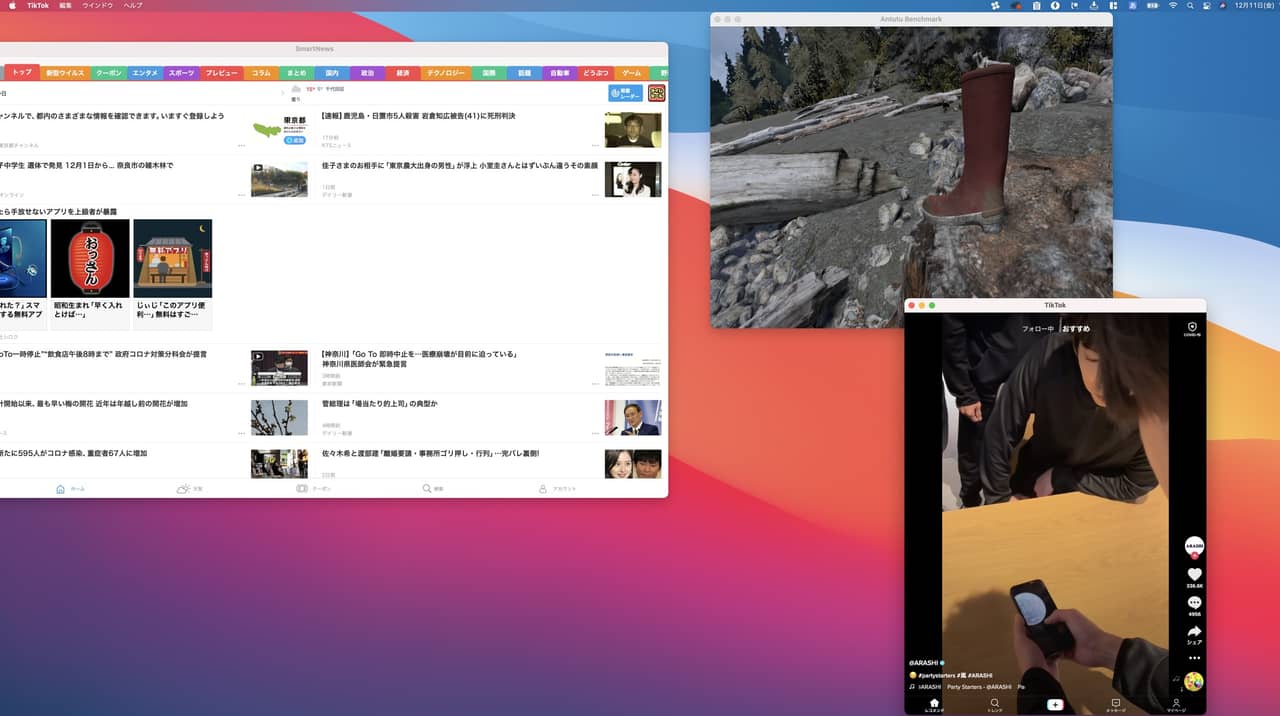Viewport: 1280px width, 716px height.
Task: Click the rain radar button in SmartNews
Action: pyautogui.click(x=625, y=93)
